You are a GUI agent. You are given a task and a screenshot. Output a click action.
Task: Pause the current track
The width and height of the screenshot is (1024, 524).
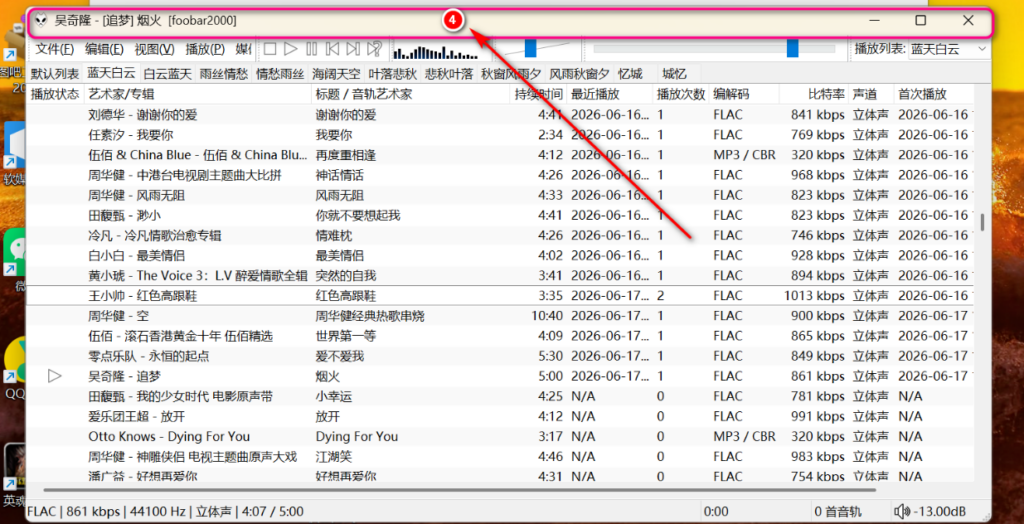point(312,48)
